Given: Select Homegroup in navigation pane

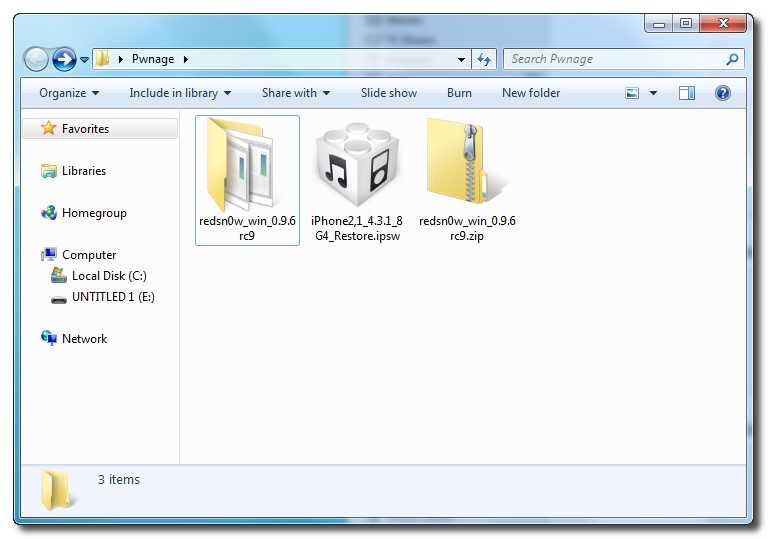Looking at the screenshot, I should [94, 213].
